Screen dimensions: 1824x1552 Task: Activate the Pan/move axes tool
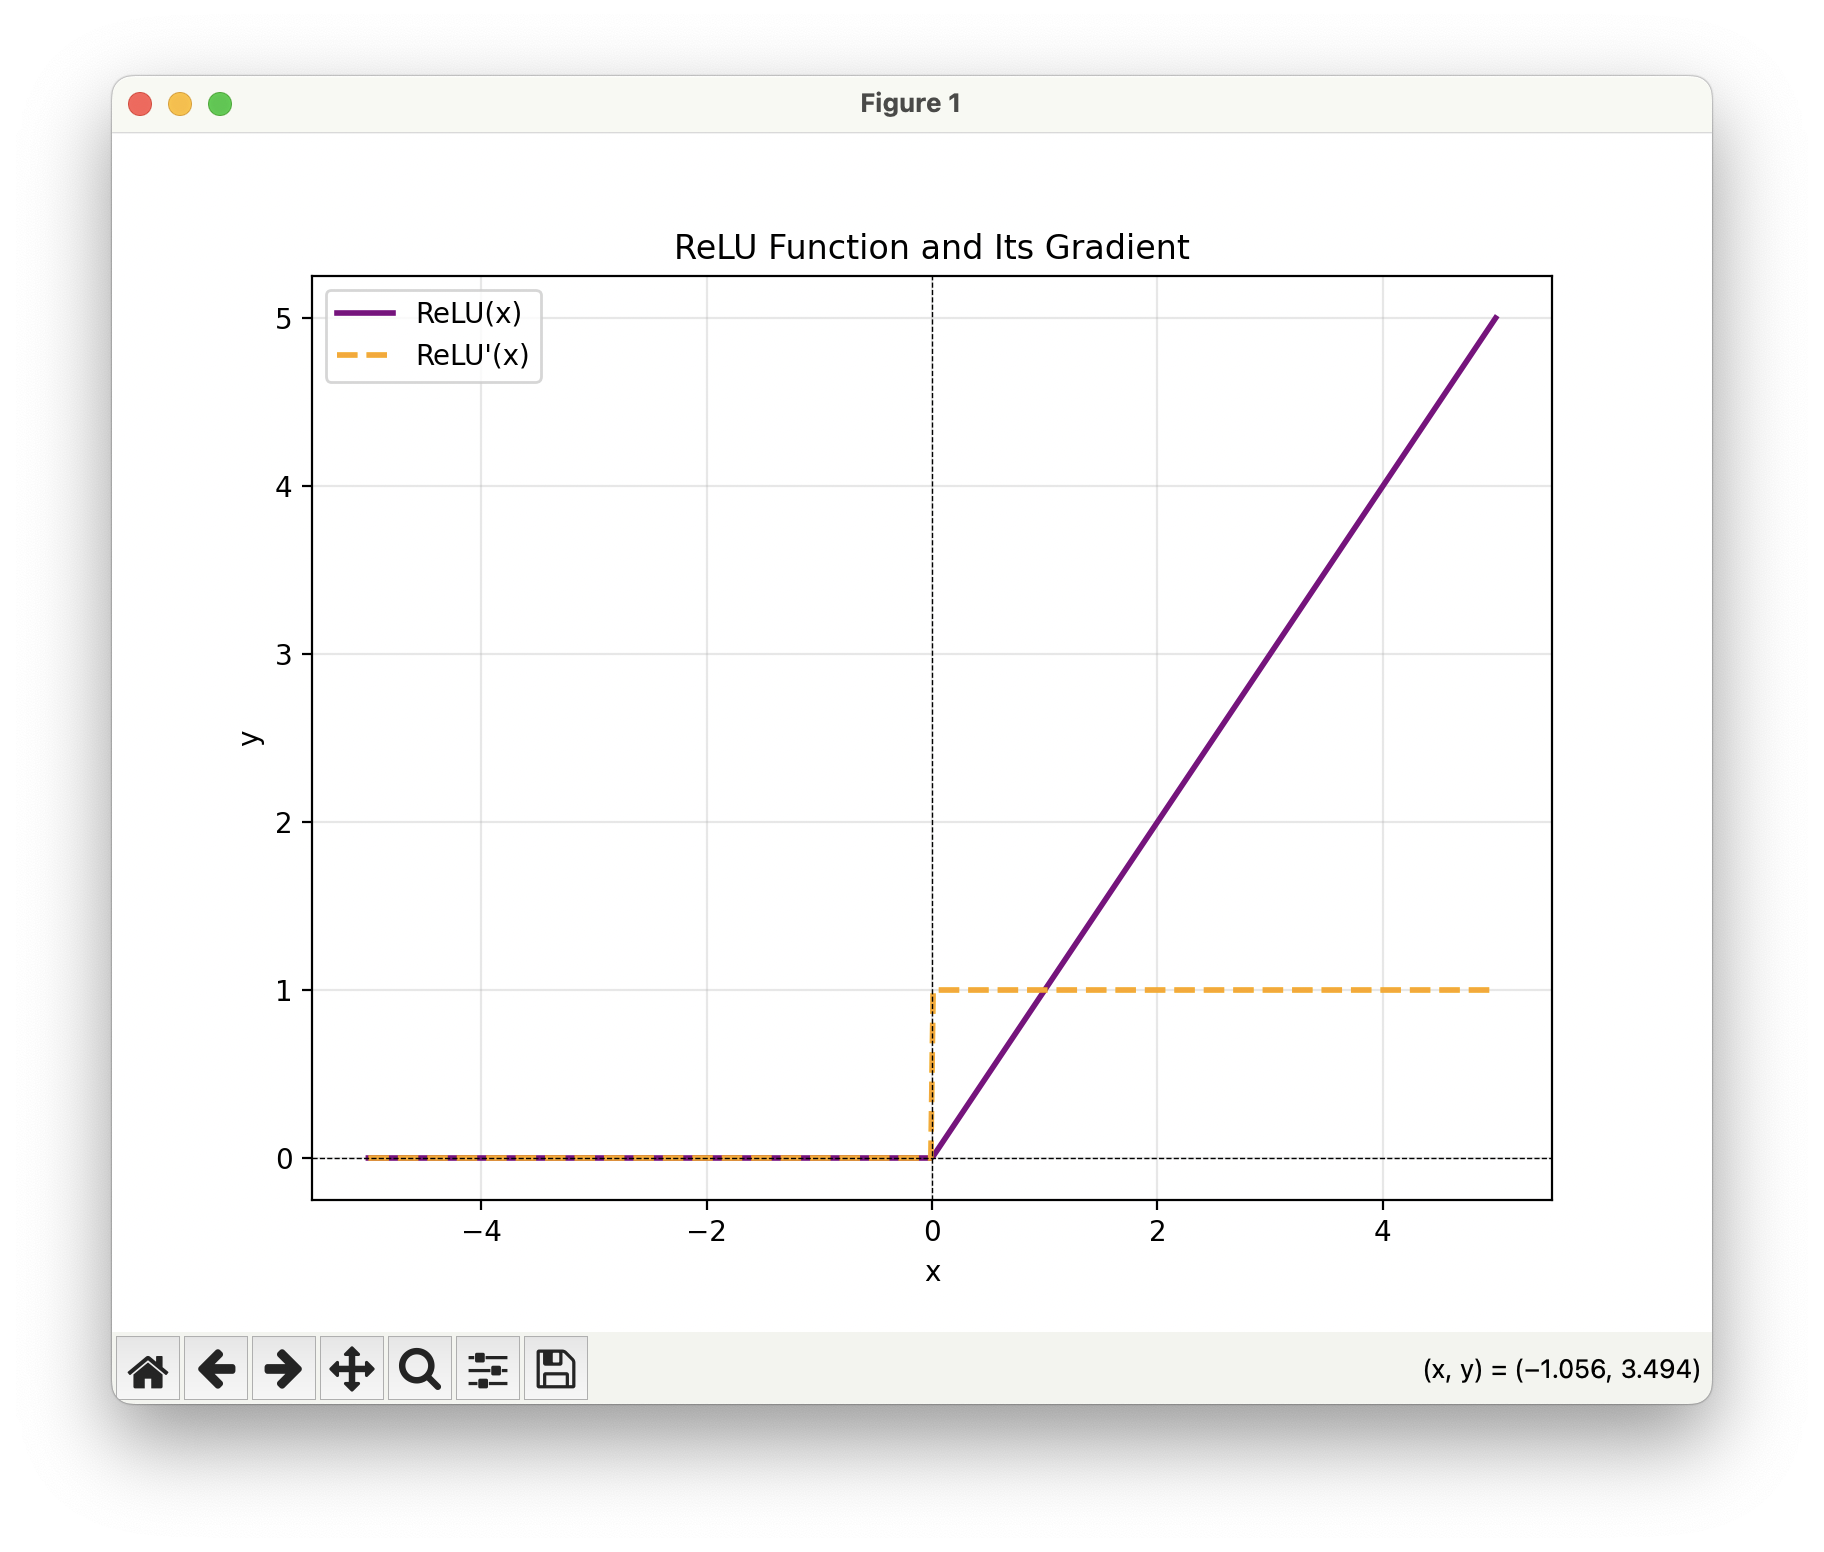352,1369
